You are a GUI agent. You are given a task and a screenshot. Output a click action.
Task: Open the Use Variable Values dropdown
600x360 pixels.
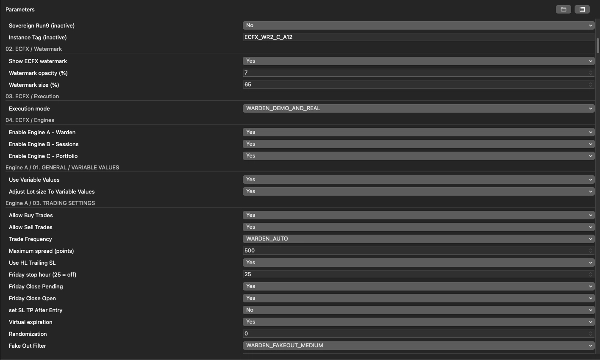[x=419, y=179]
